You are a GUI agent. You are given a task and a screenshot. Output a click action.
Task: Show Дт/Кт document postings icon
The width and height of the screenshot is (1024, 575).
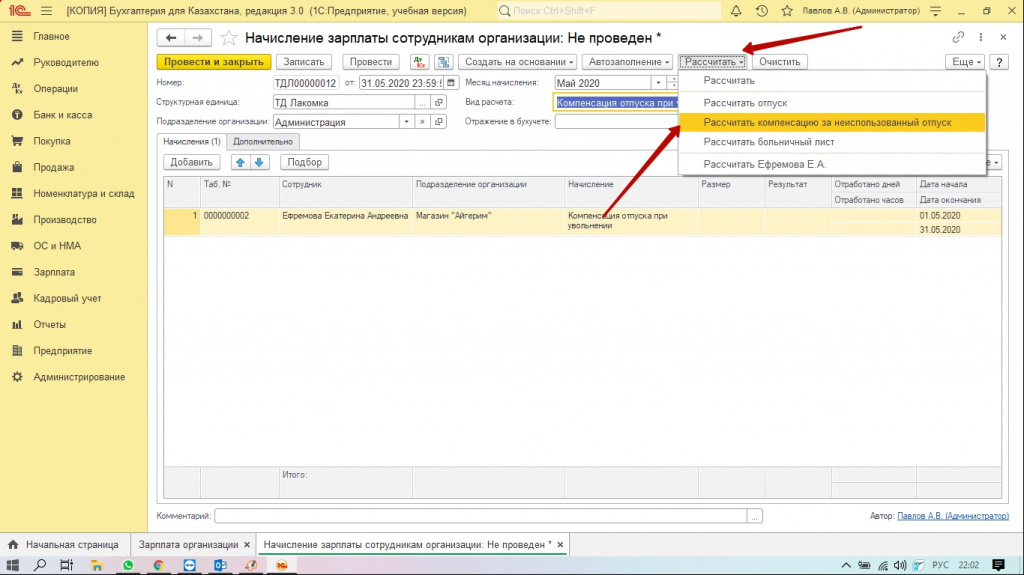pos(419,62)
